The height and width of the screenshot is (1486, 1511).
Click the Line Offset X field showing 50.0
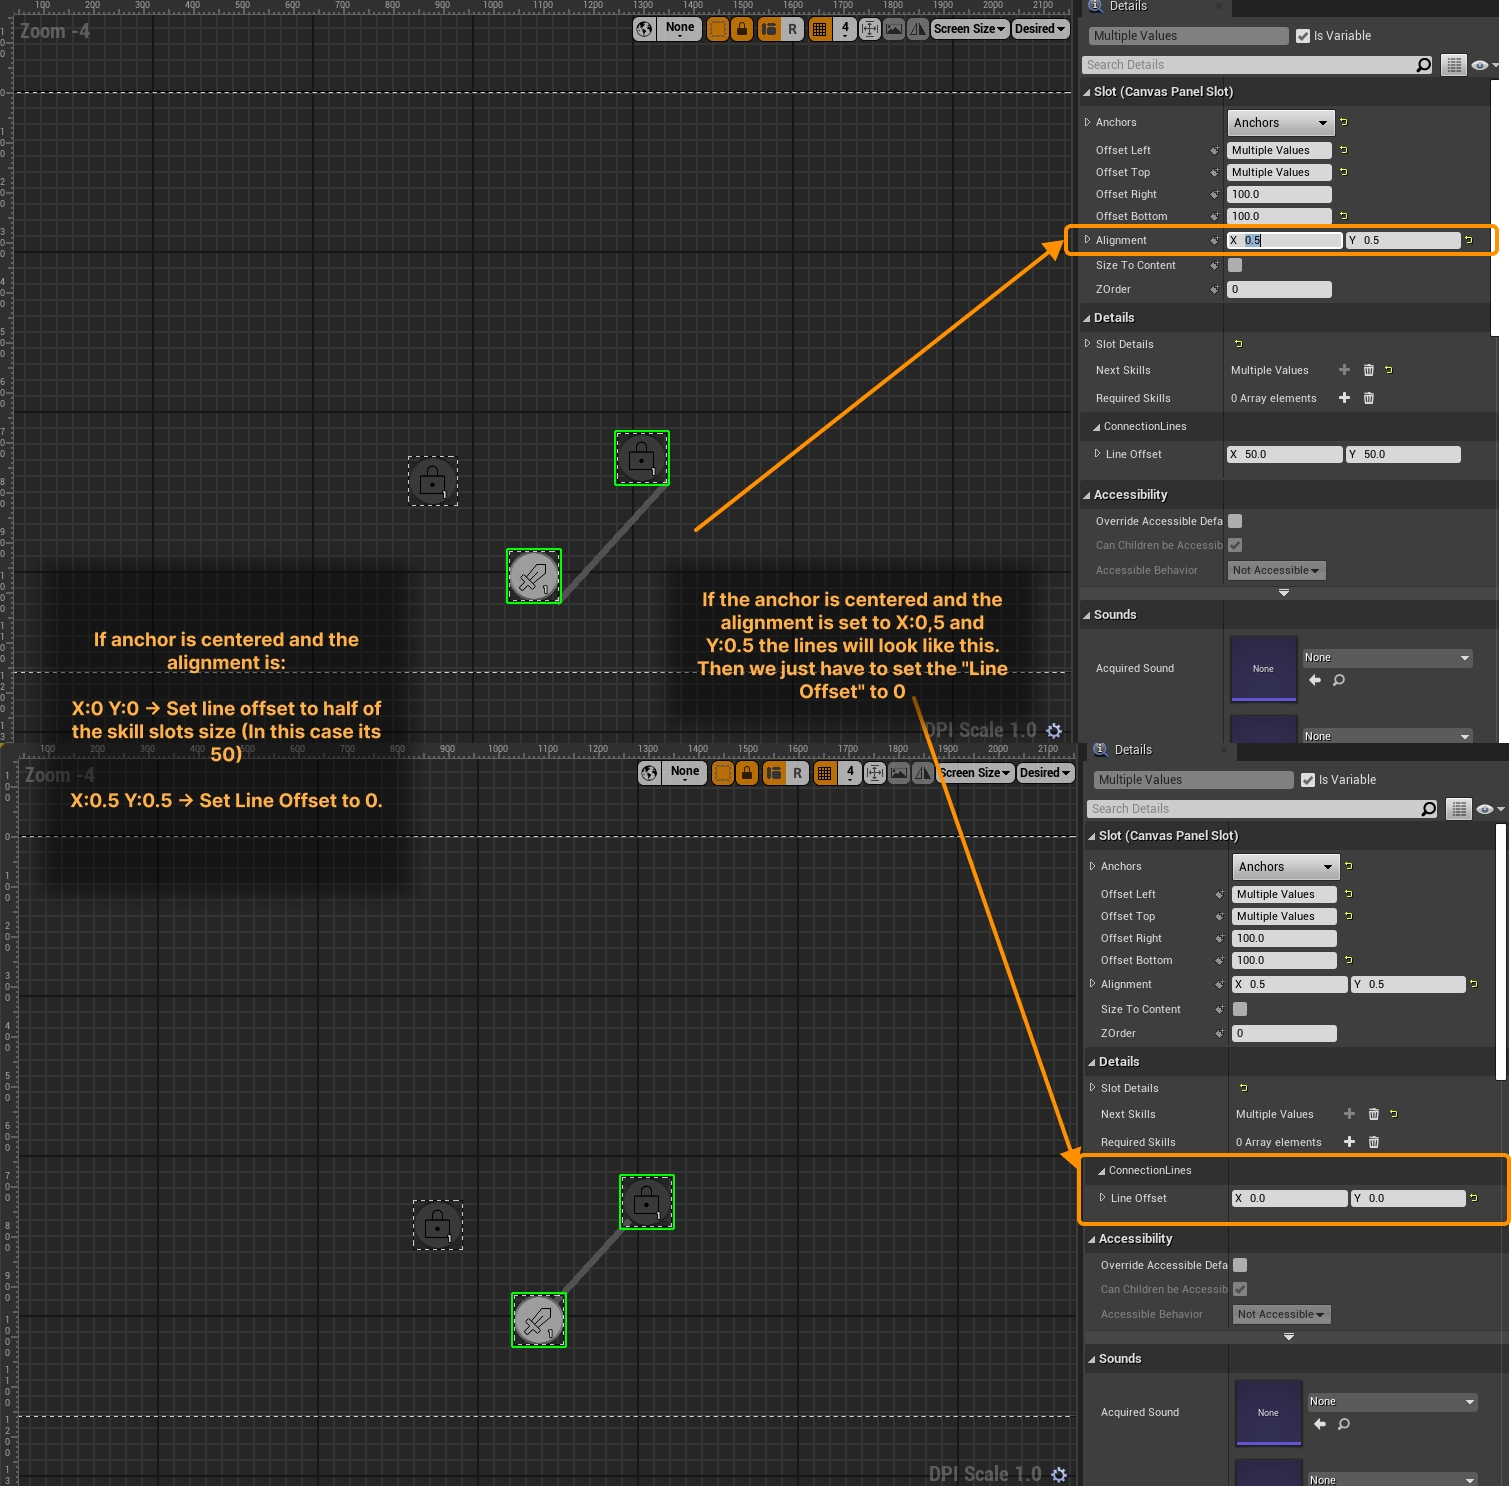[1285, 454]
